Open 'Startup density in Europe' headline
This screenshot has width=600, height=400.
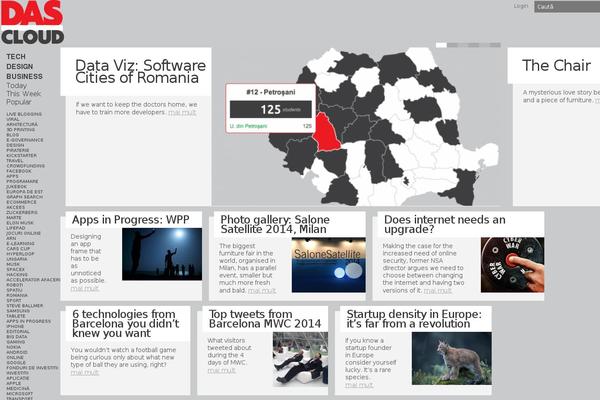(x=414, y=319)
